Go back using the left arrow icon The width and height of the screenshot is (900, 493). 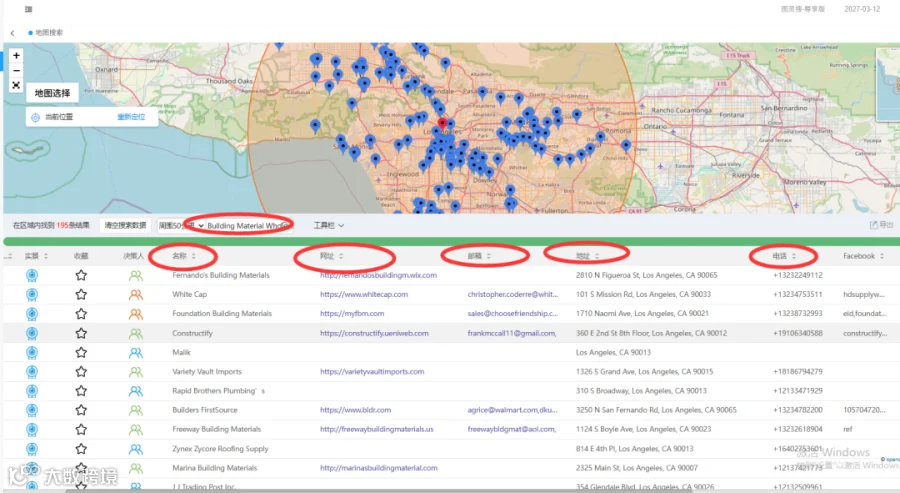(x=12, y=33)
